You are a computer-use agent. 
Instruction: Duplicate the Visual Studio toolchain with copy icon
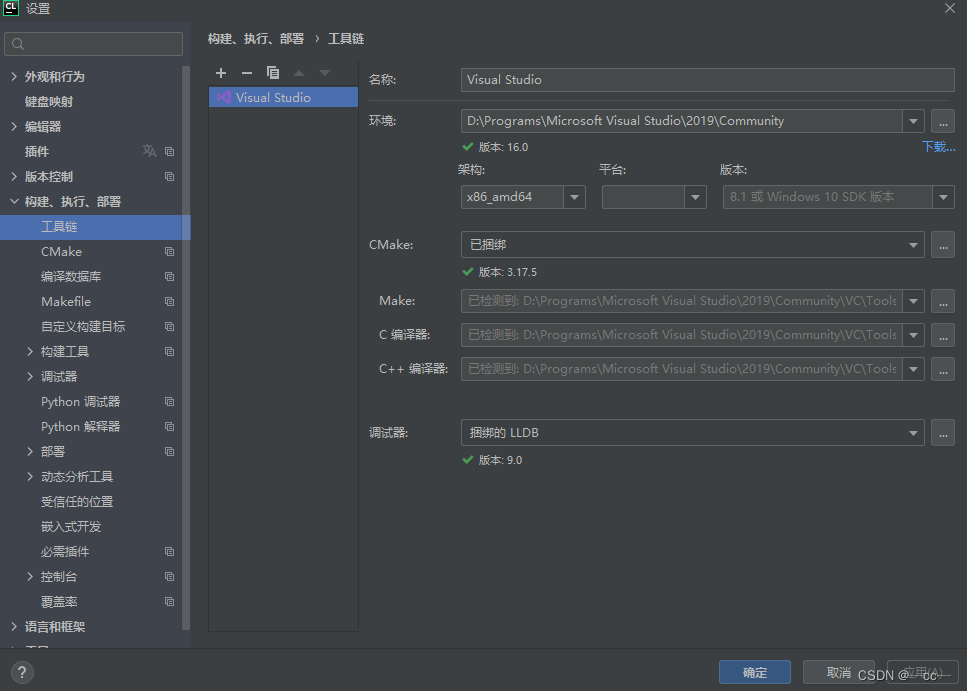[273, 72]
